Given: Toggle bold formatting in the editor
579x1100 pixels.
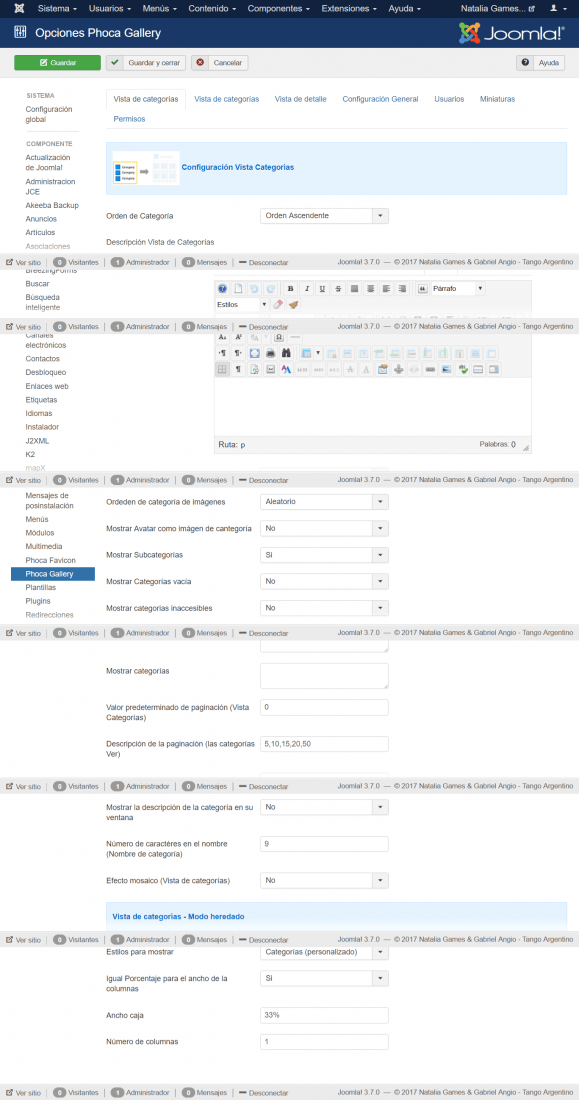Looking at the screenshot, I should [x=291, y=289].
